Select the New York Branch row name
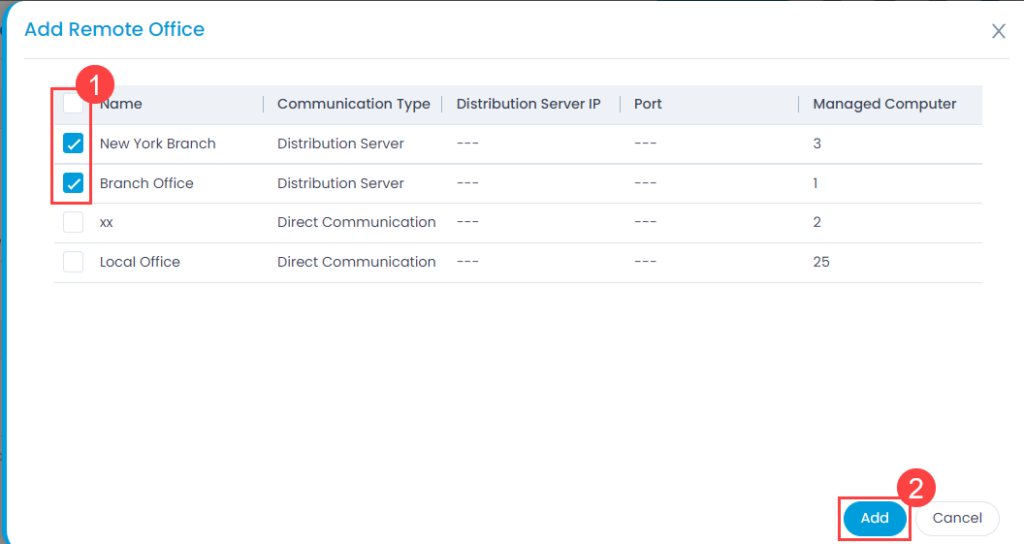The width and height of the screenshot is (1024, 544). pos(157,144)
